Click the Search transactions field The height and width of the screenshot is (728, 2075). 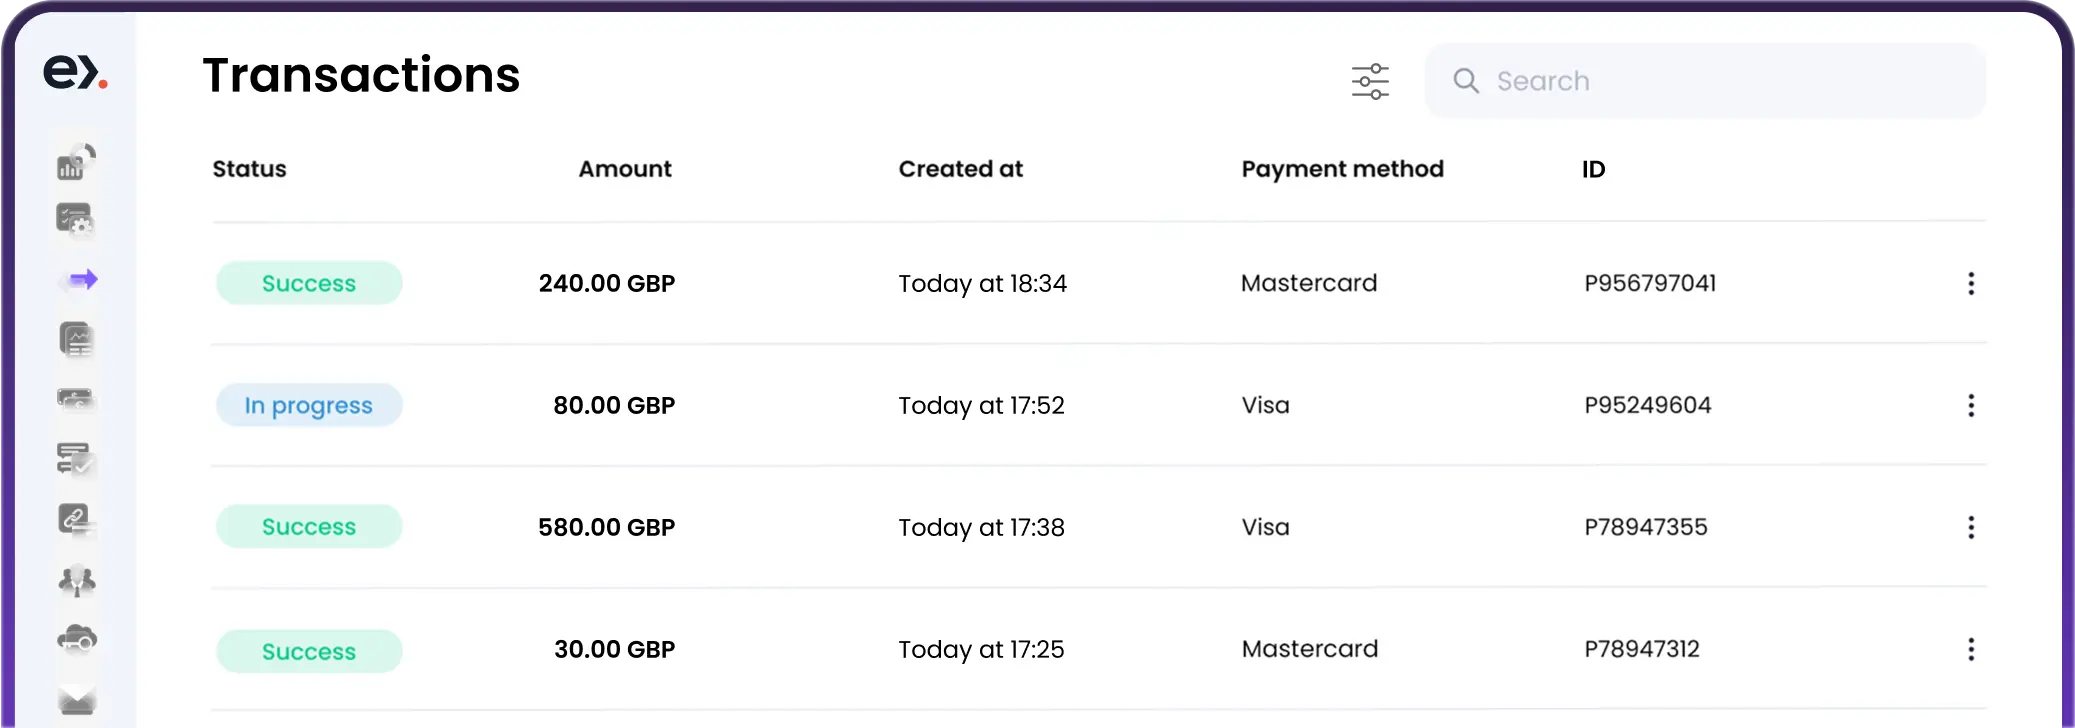point(1705,81)
